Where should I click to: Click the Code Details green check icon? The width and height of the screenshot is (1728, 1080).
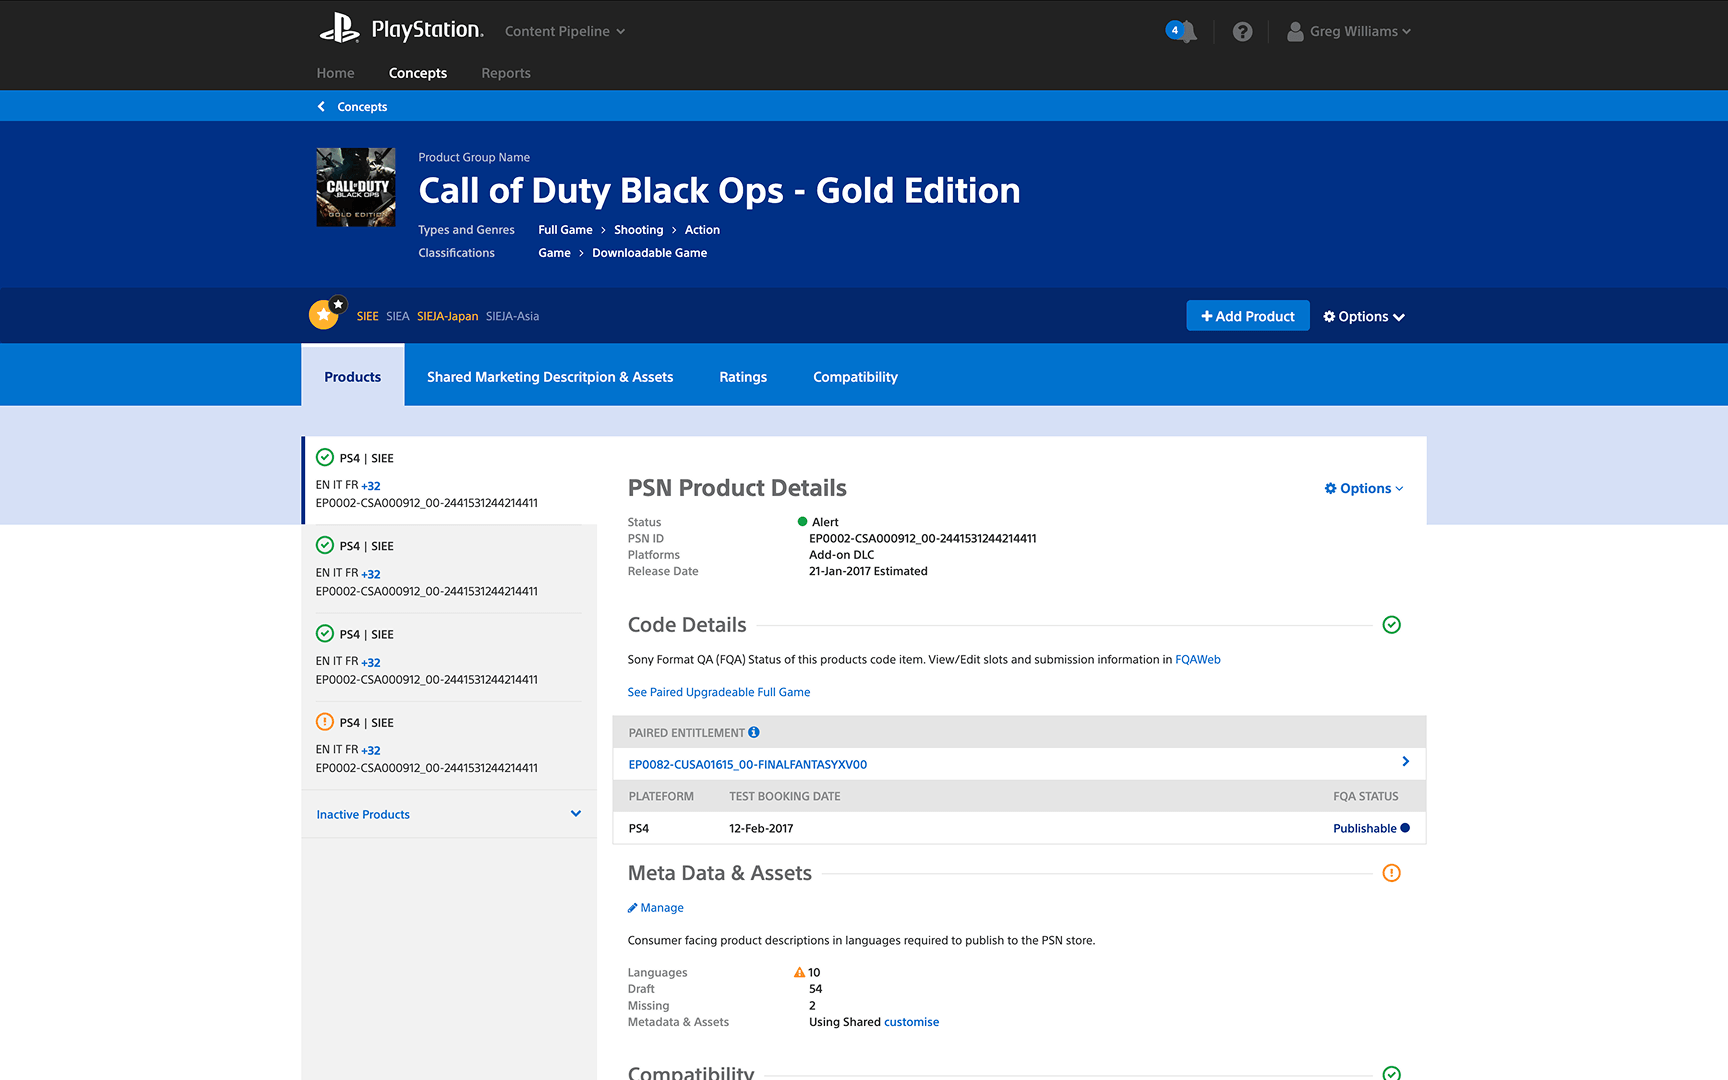(1391, 625)
